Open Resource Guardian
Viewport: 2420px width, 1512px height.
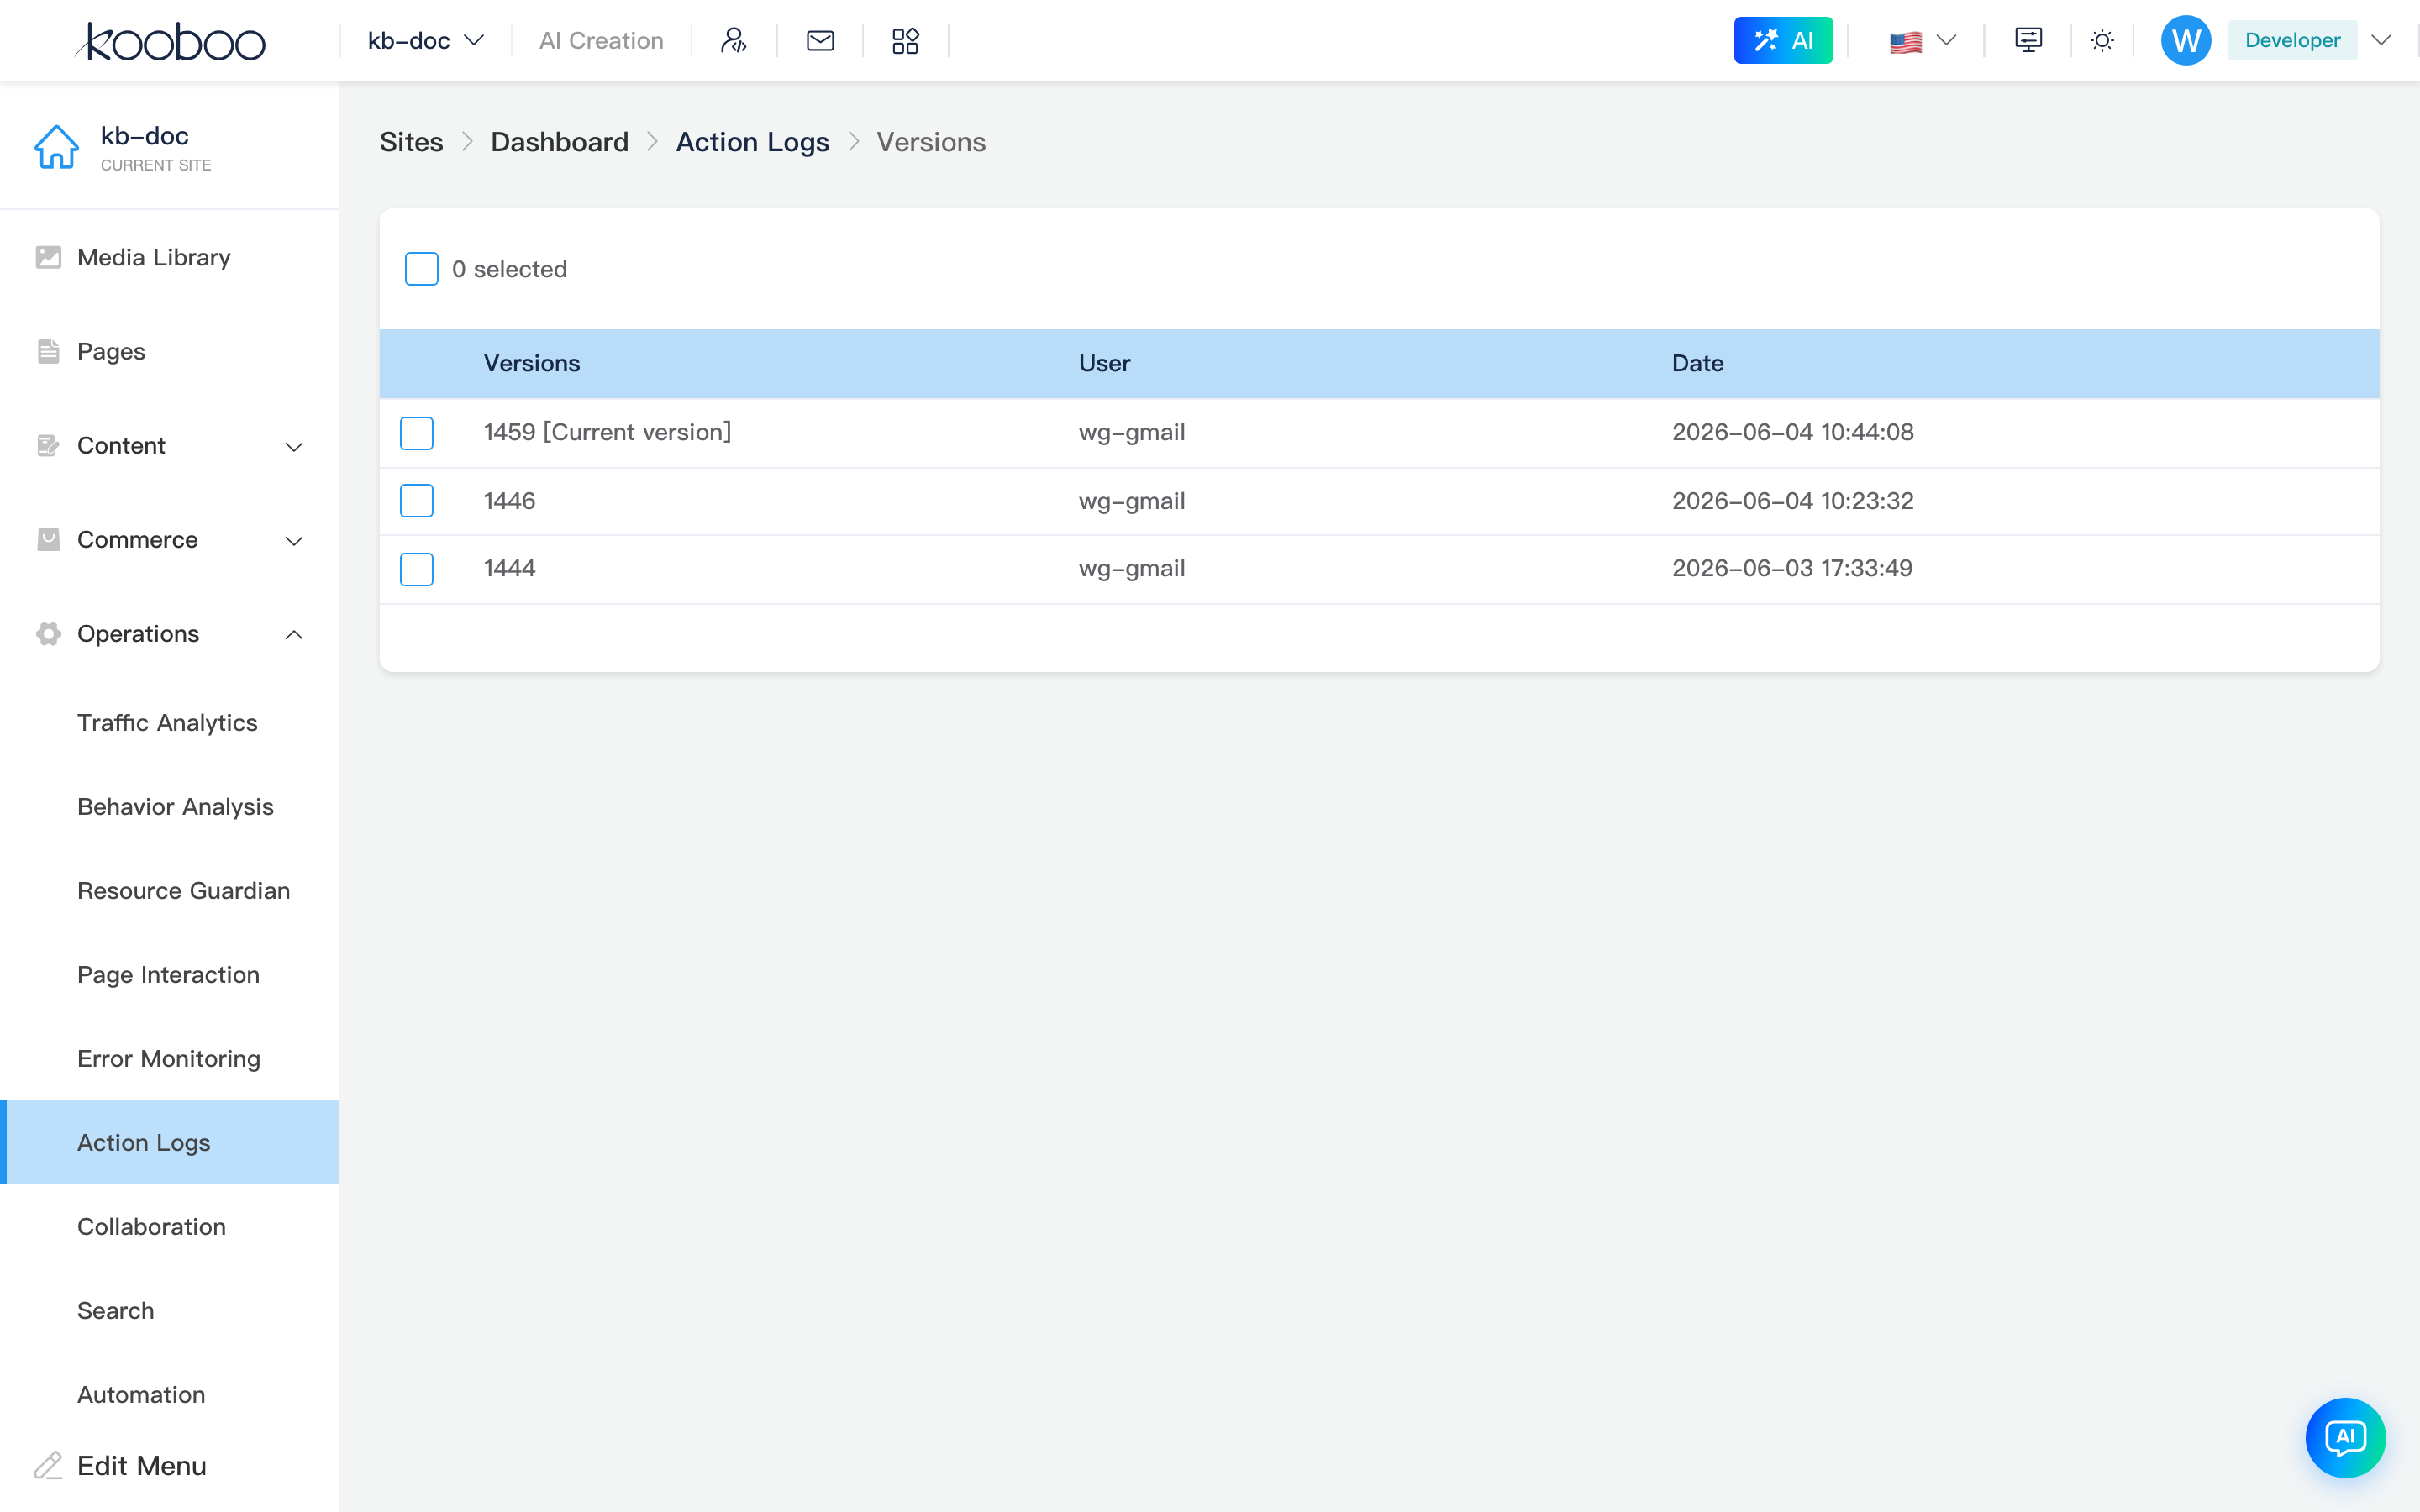(x=183, y=890)
